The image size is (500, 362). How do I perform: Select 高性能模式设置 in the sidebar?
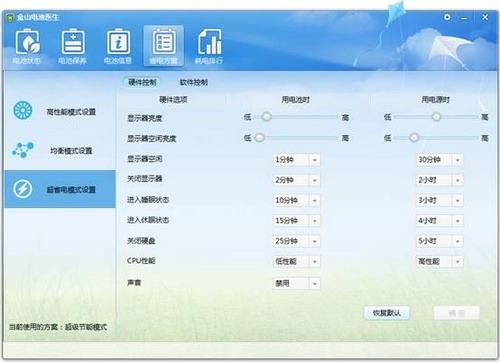tap(60, 111)
